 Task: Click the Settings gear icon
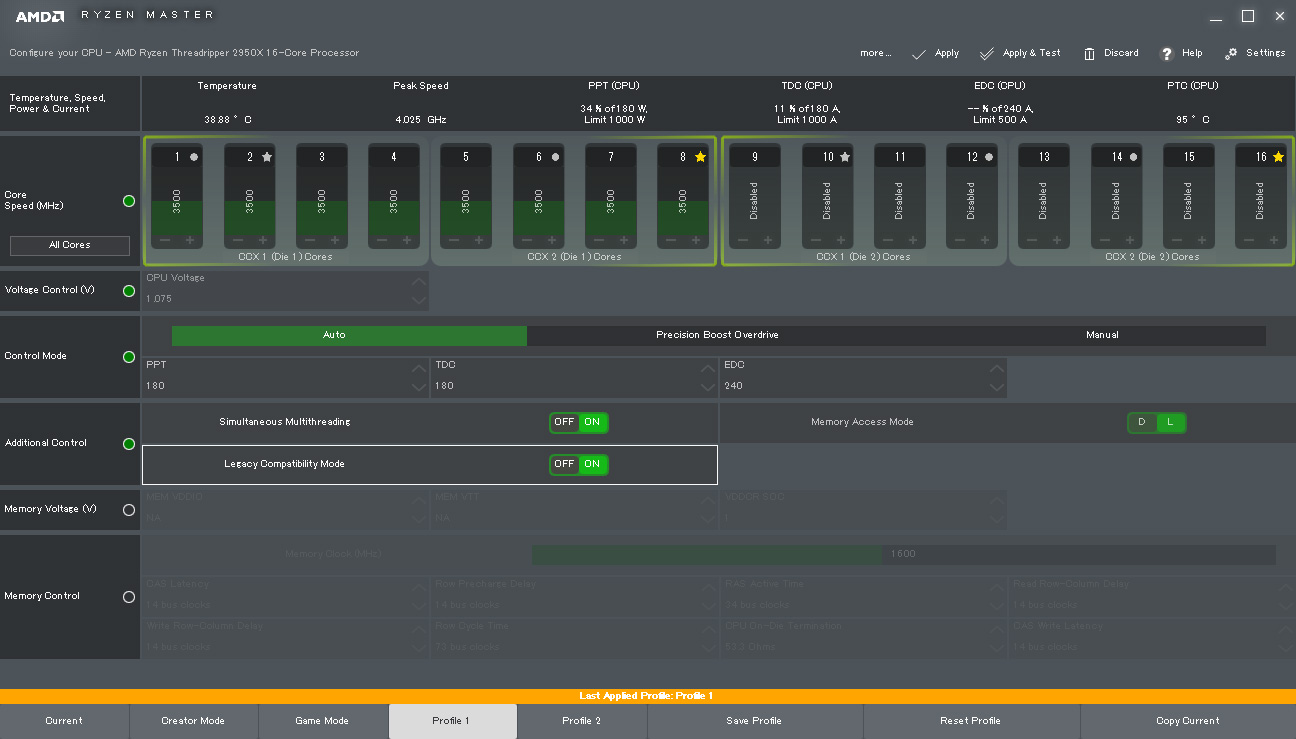click(1231, 53)
